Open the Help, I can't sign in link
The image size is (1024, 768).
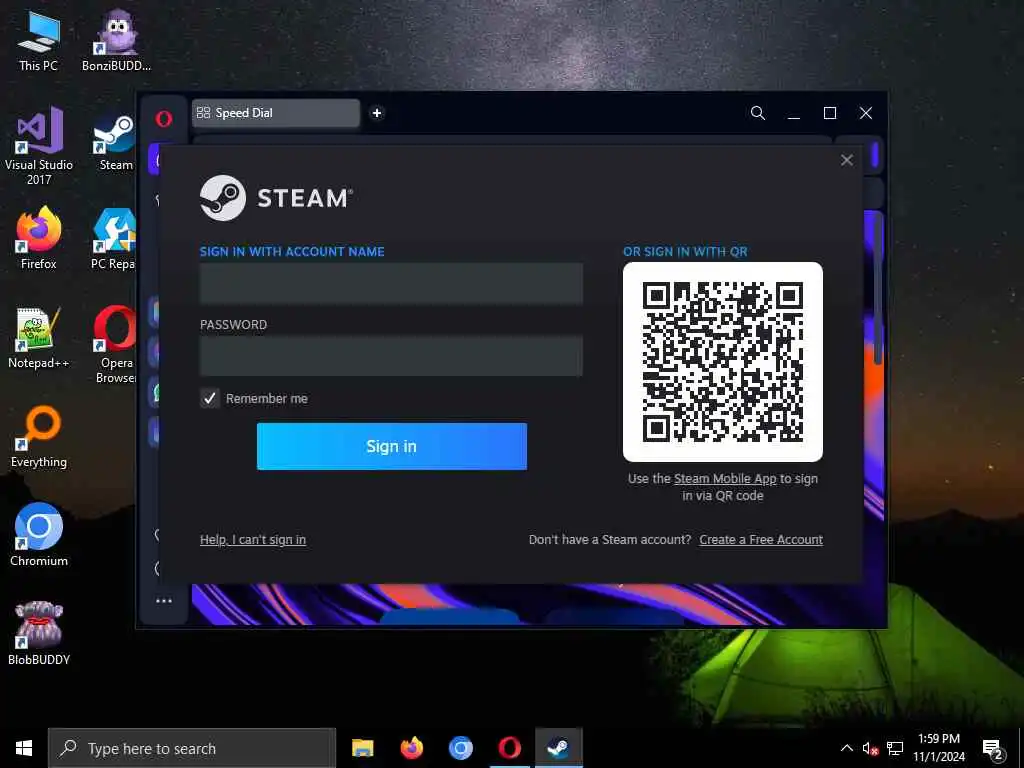coord(253,539)
